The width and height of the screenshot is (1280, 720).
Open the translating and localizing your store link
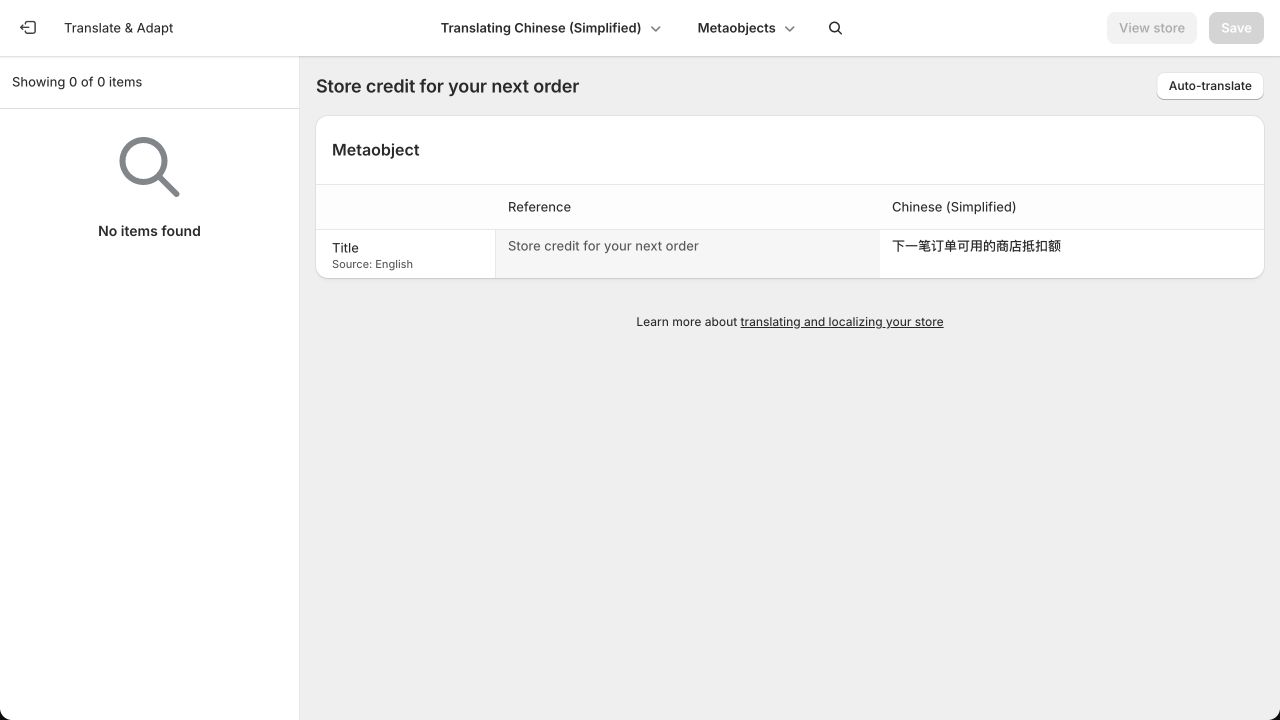pos(842,322)
